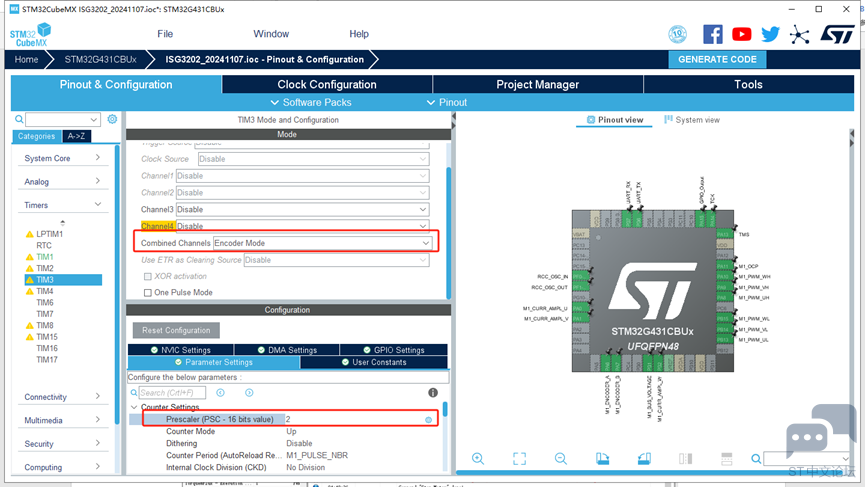Switch to System view tab
Screen dimensions: 865x487
[x=692, y=120]
